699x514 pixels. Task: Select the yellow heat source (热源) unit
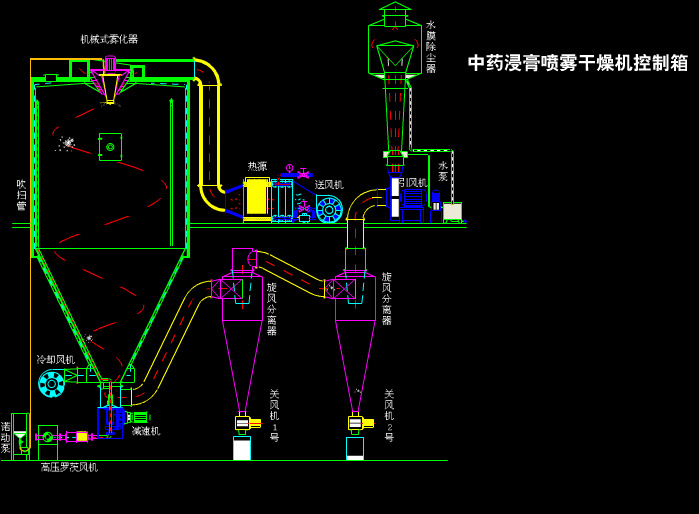[x=257, y=197]
